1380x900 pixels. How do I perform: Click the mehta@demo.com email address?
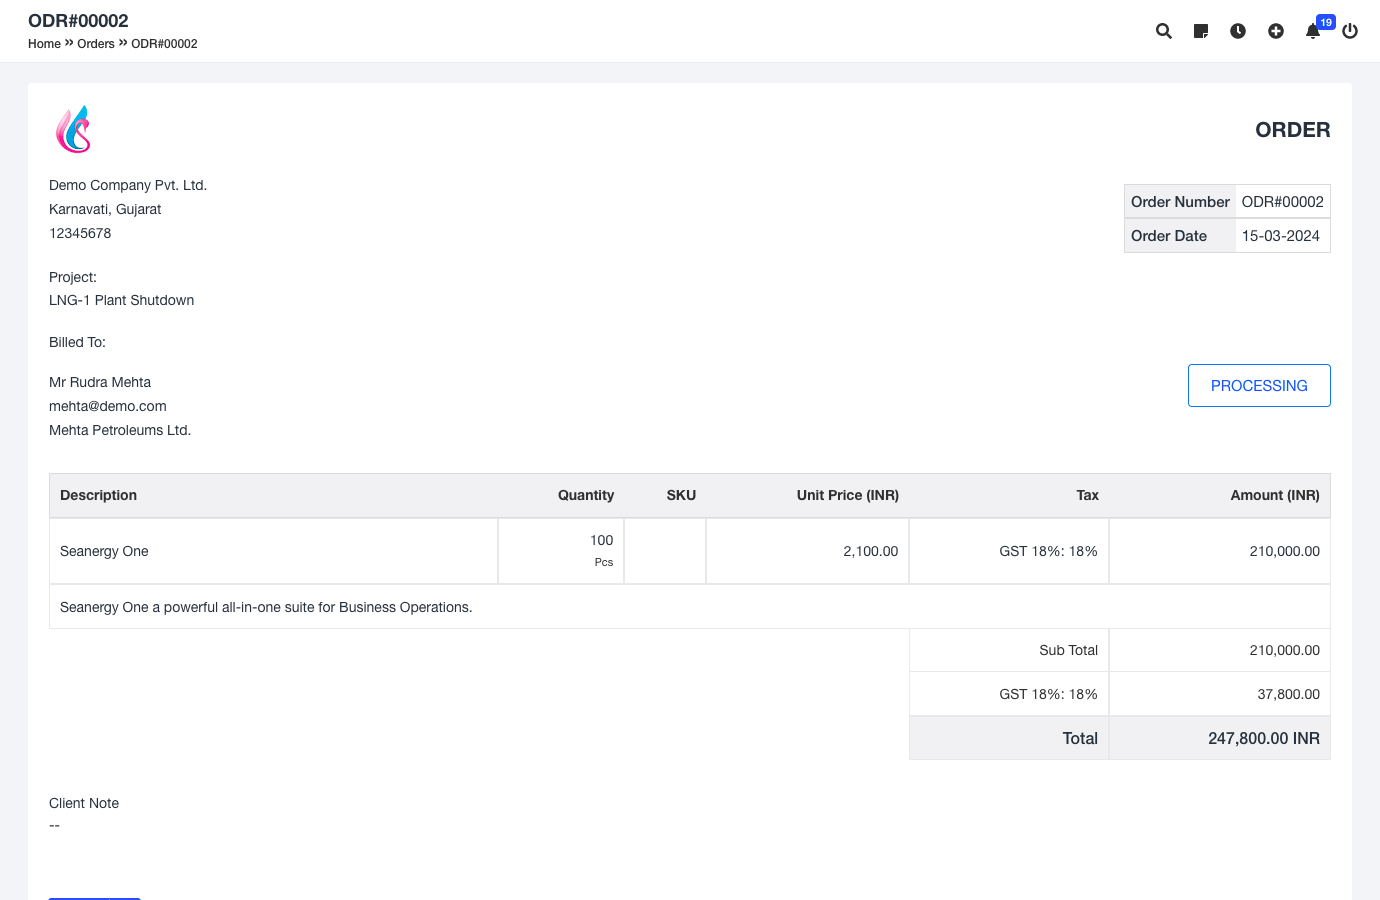pyautogui.click(x=108, y=406)
